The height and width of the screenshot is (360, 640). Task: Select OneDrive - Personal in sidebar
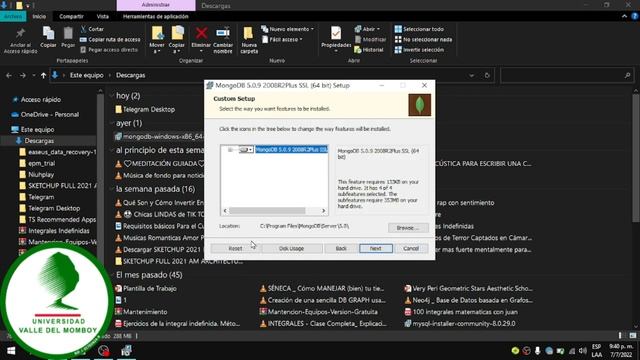click(50, 115)
